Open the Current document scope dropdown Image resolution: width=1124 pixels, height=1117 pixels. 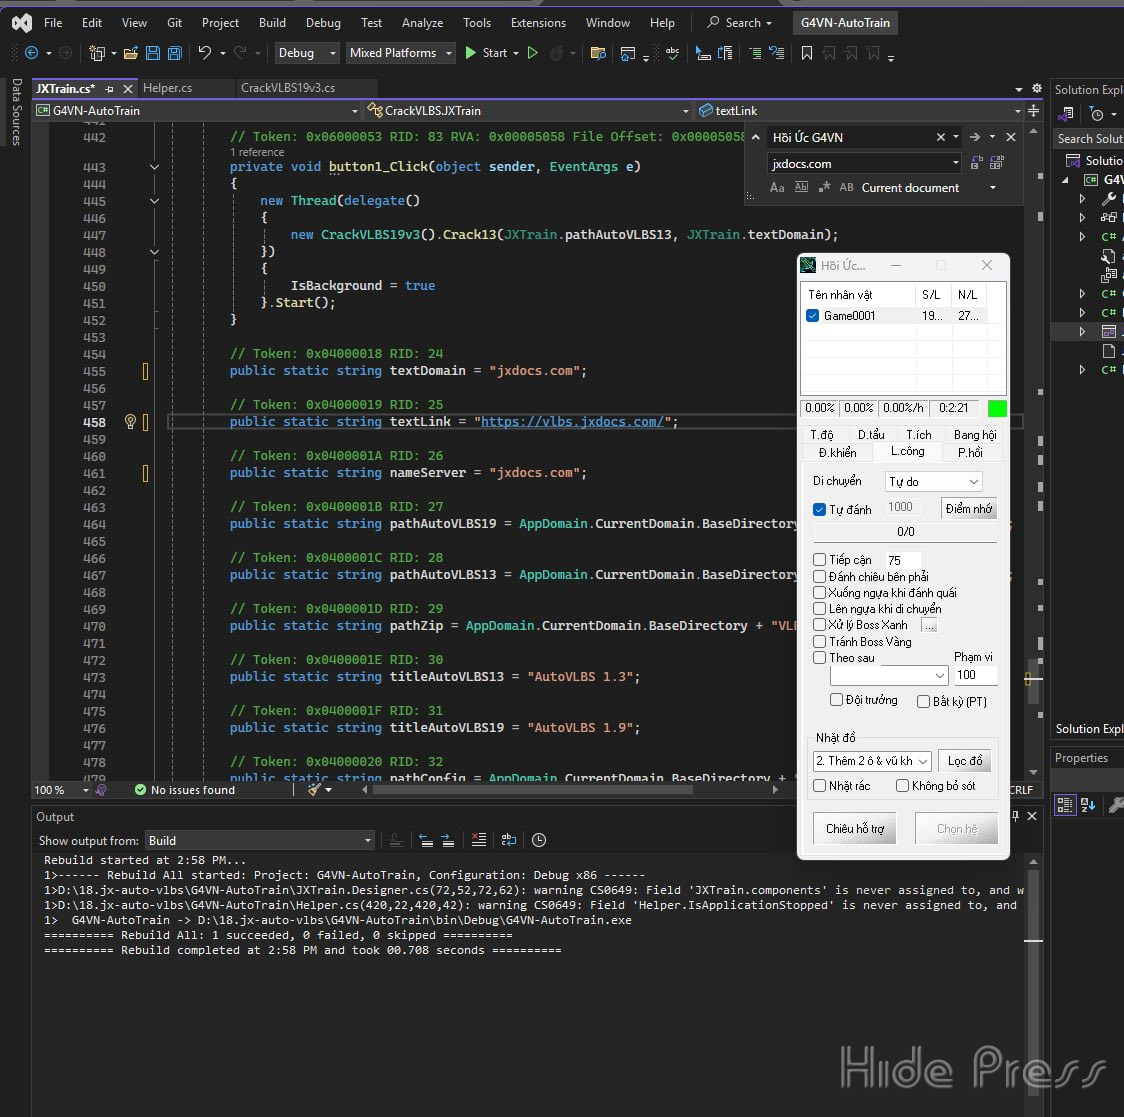[x=929, y=188]
